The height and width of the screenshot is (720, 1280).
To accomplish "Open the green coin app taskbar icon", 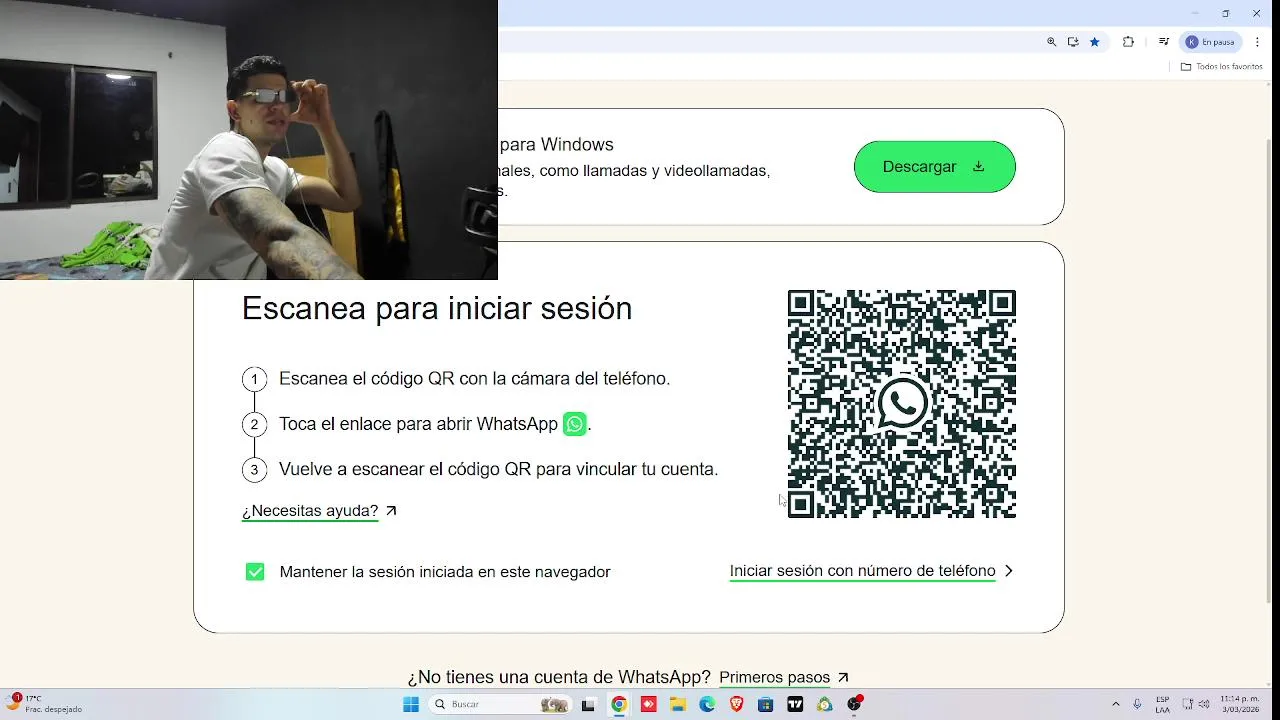I will pos(825,704).
